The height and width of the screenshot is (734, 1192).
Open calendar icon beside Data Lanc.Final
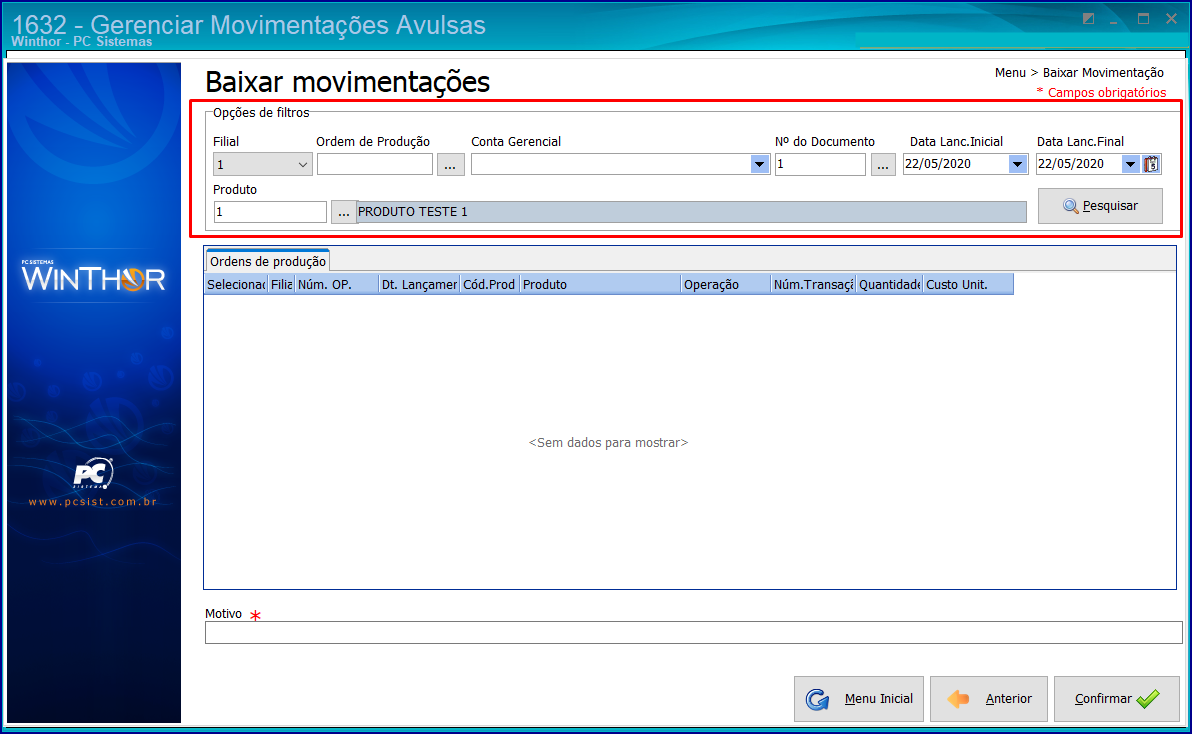[1151, 164]
